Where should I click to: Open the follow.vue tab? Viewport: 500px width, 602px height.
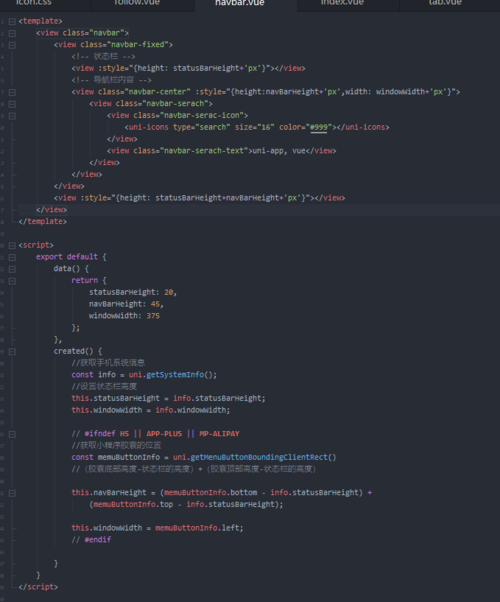(142, 3)
